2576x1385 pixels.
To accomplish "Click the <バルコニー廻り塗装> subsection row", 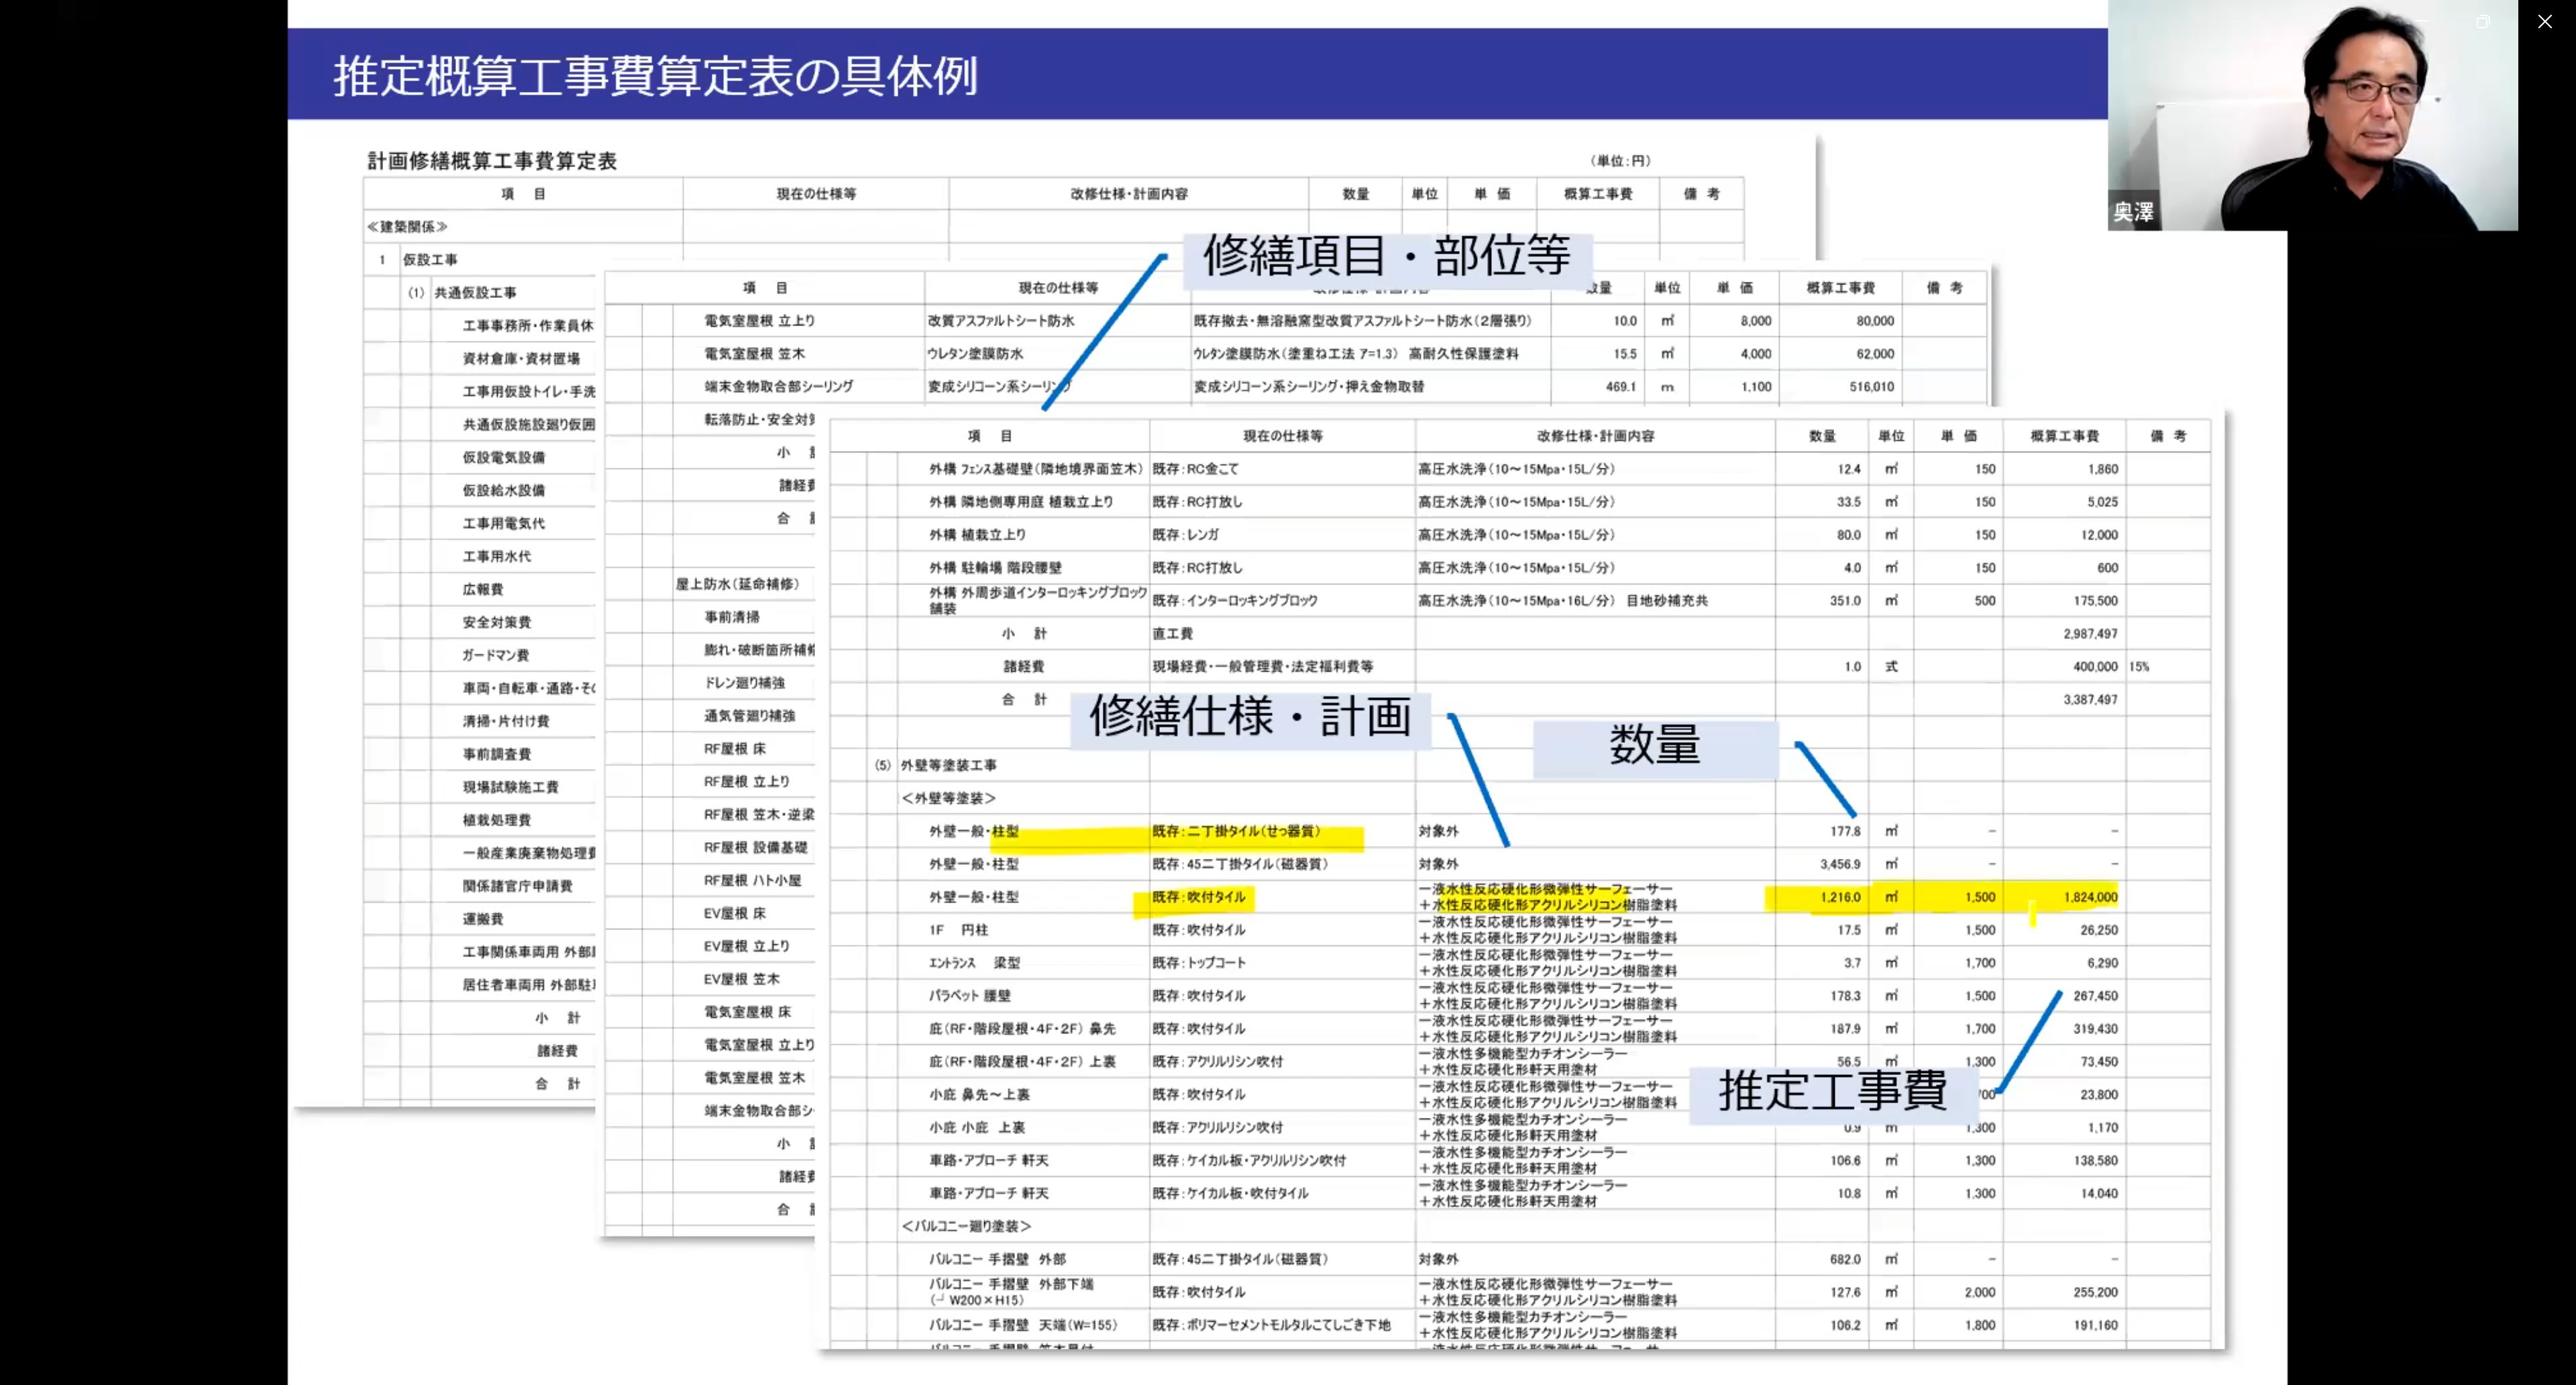I will [965, 1226].
